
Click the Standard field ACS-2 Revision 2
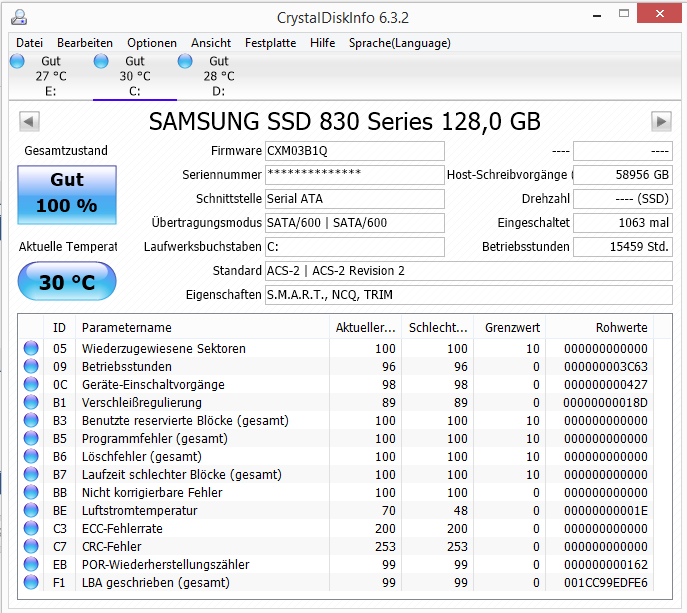tap(469, 271)
